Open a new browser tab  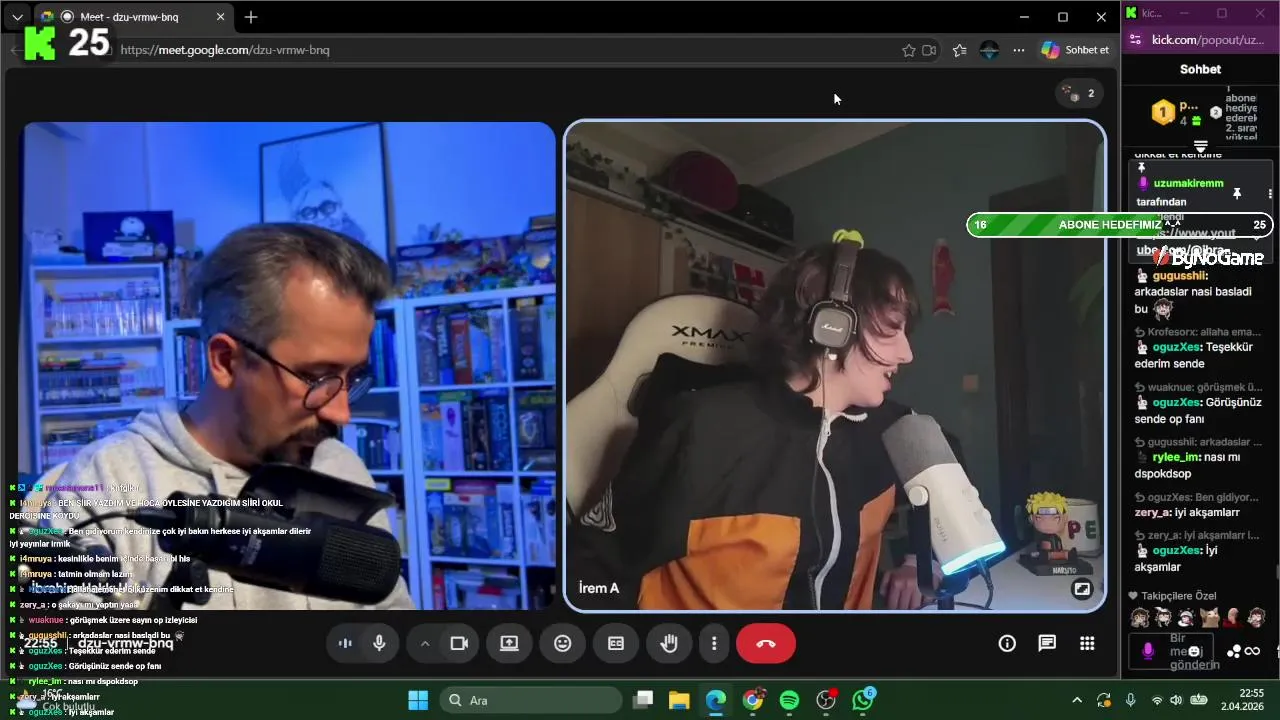(x=251, y=17)
